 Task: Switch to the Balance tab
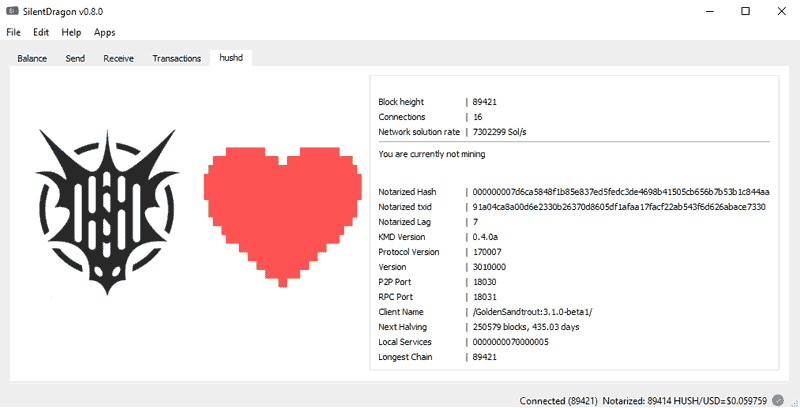(x=32, y=58)
